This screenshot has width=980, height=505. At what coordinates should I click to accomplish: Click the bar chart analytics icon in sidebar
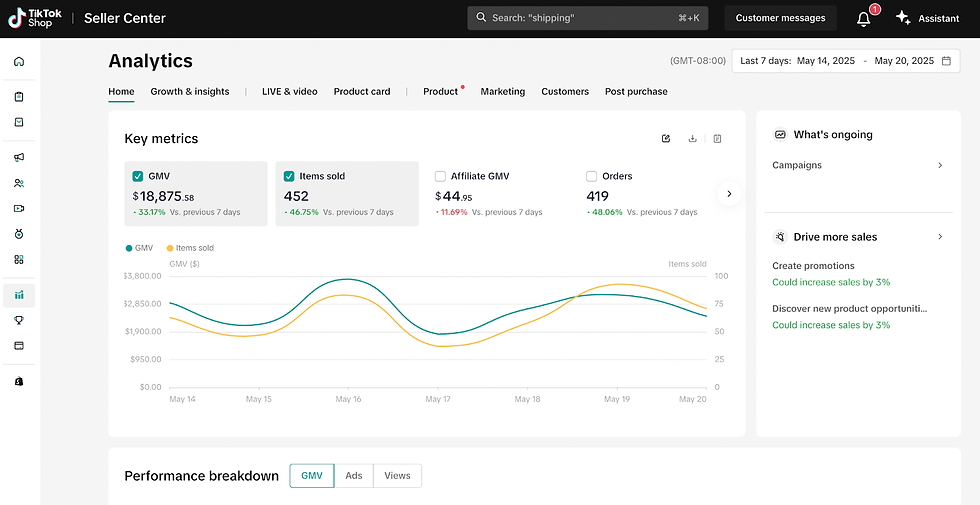click(19, 295)
